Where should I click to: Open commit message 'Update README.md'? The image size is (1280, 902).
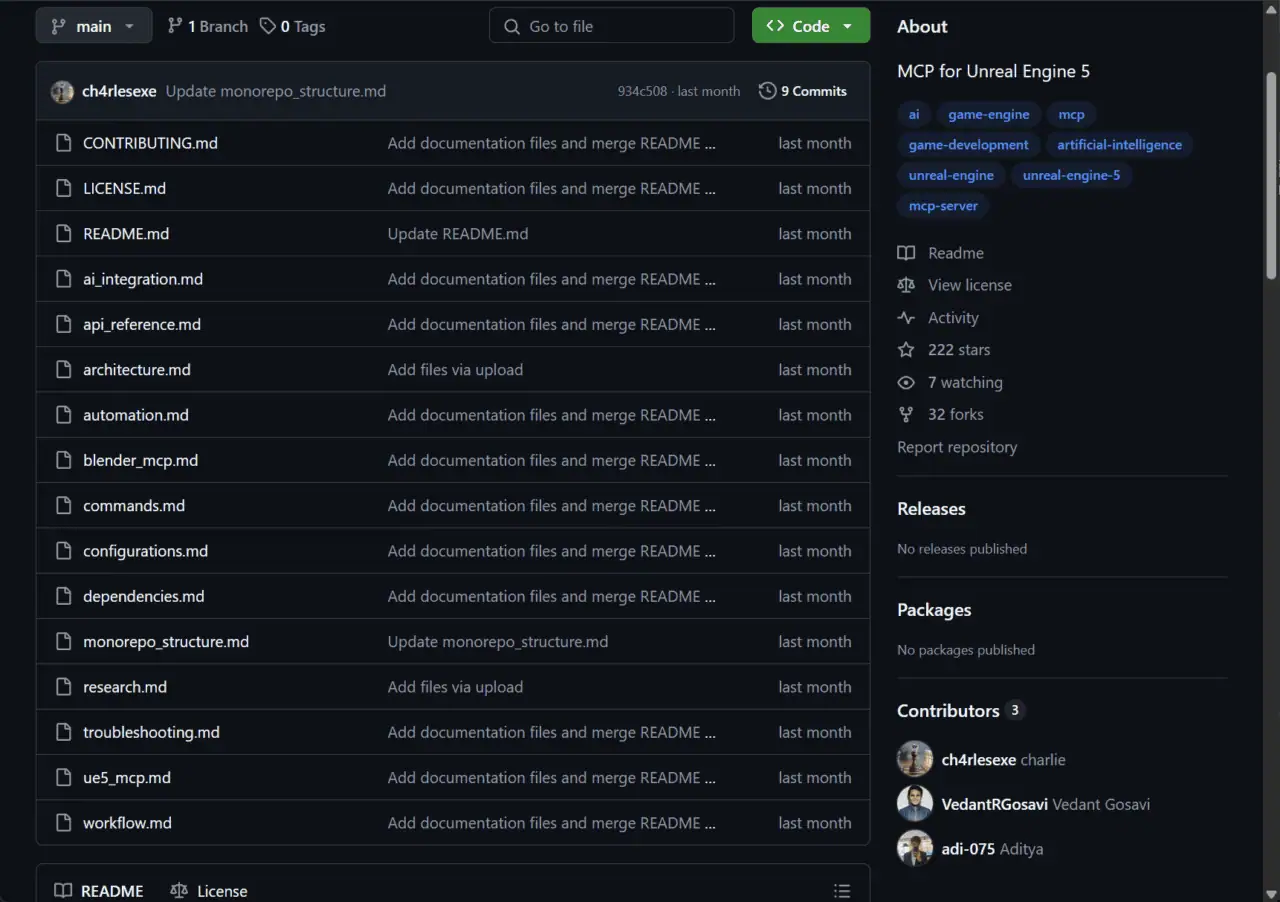pyautogui.click(x=458, y=234)
